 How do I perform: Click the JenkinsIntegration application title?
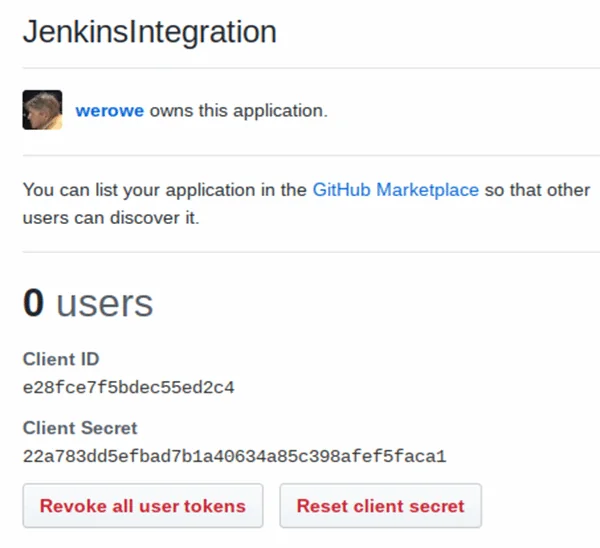[x=150, y=32]
